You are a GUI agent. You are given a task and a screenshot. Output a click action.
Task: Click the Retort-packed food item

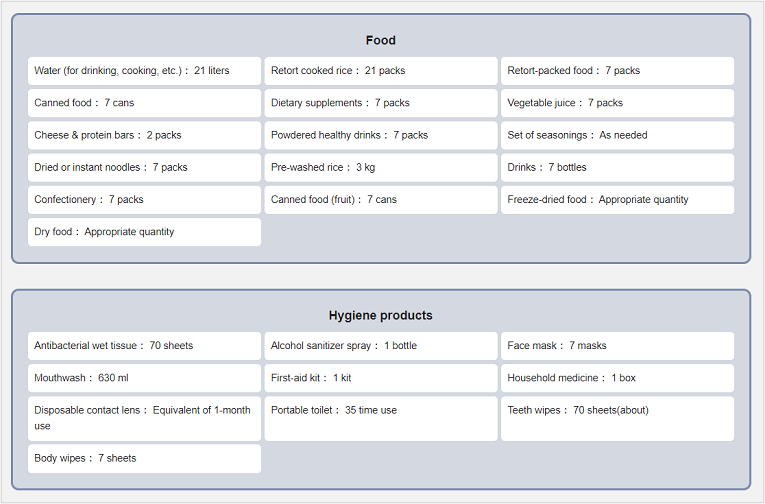click(617, 71)
